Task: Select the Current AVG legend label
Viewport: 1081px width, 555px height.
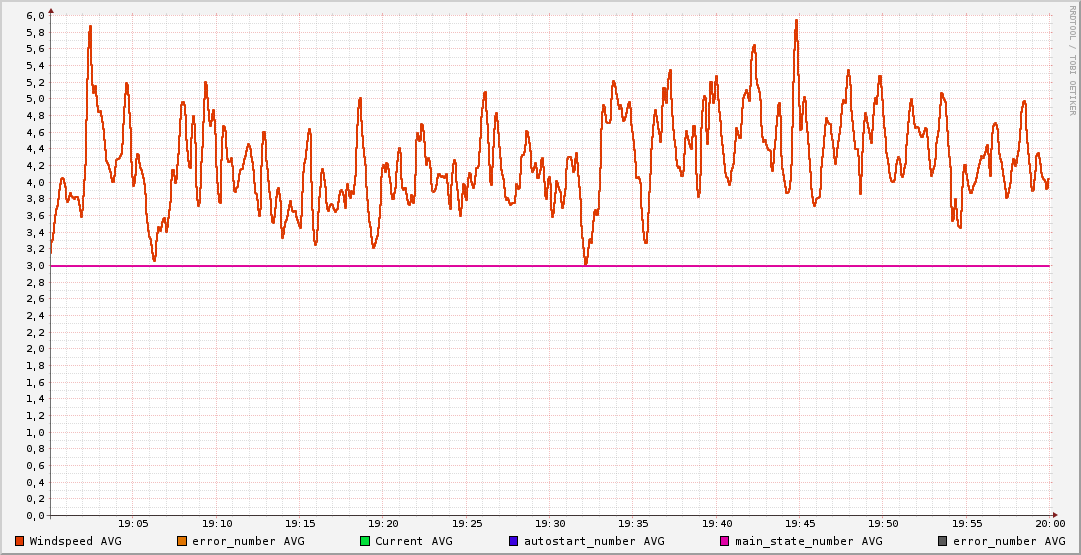Action: click(413, 541)
